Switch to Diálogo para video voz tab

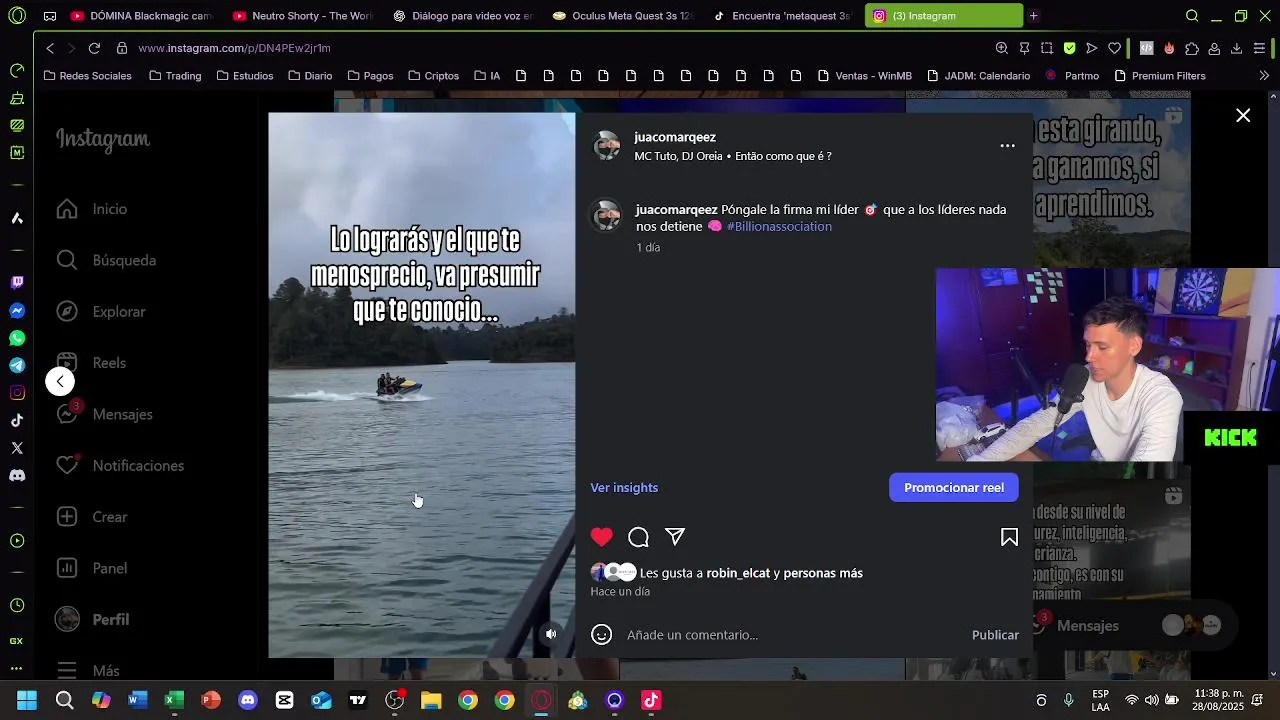463,16
